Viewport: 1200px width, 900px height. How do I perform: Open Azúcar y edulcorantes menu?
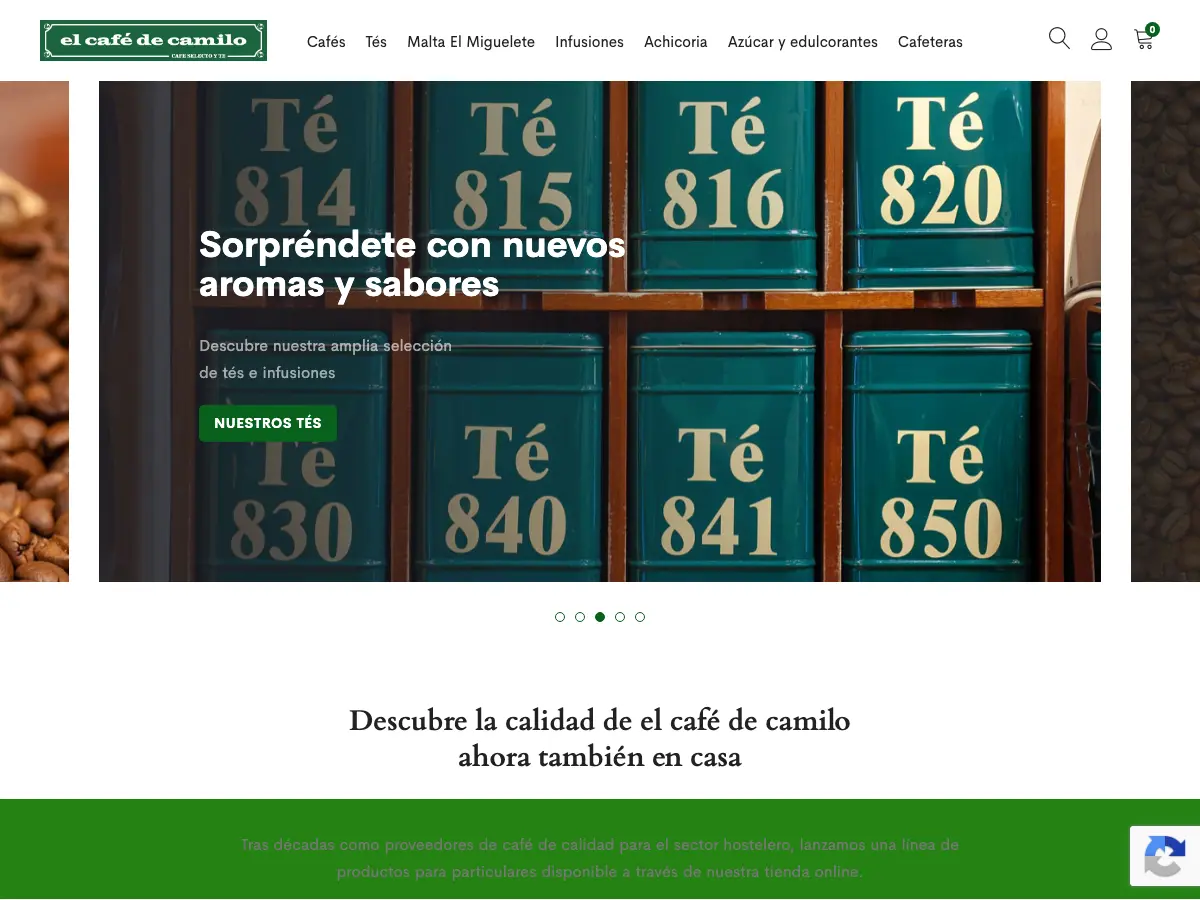point(803,42)
